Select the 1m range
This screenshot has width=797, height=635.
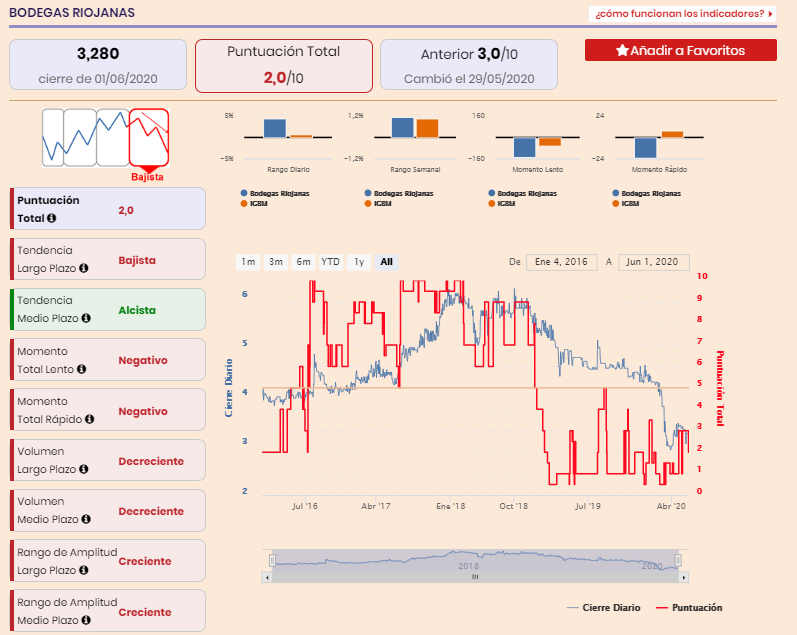pos(248,262)
